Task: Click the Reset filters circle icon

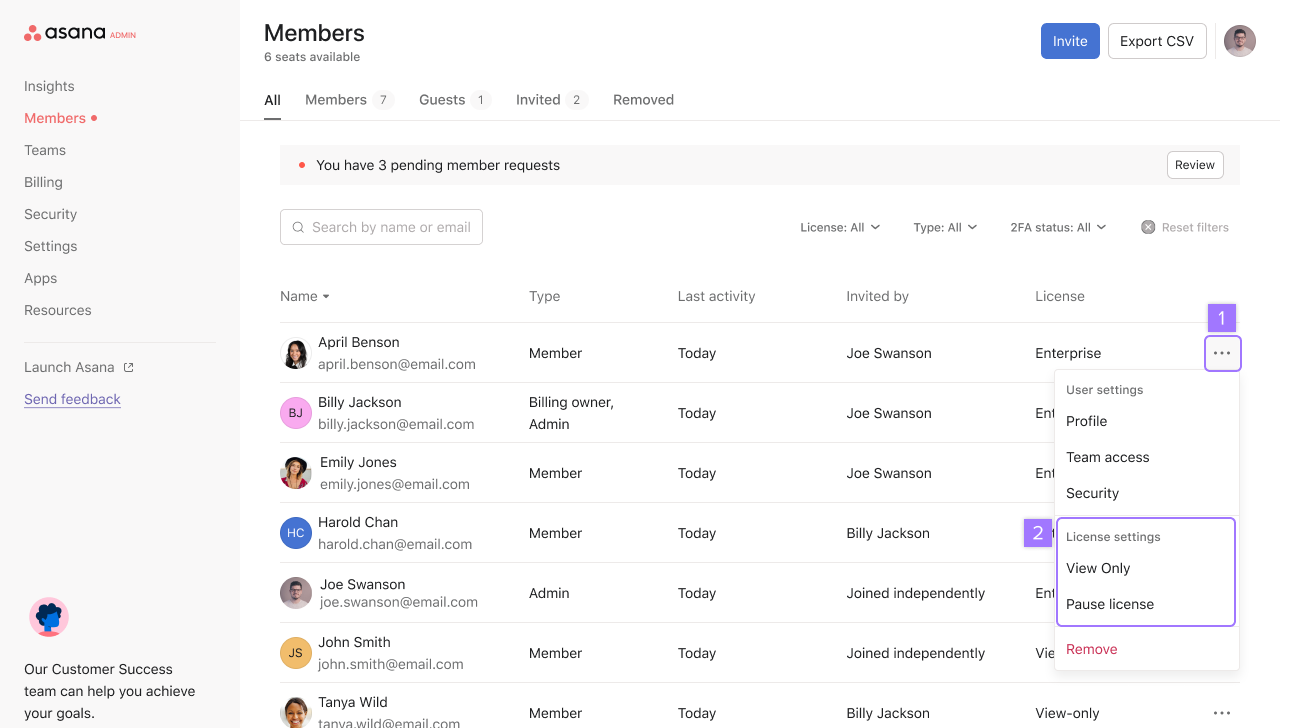Action: click(x=1147, y=227)
